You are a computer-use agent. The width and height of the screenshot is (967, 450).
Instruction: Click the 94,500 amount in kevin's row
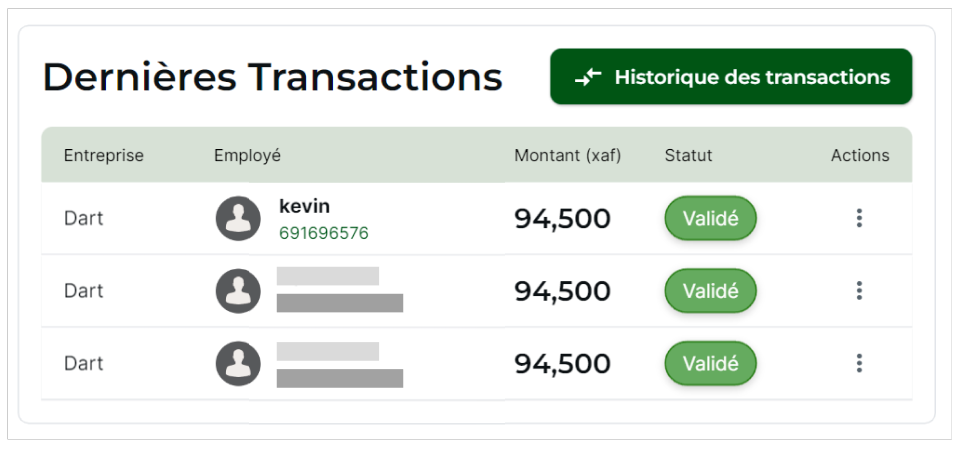(562, 218)
